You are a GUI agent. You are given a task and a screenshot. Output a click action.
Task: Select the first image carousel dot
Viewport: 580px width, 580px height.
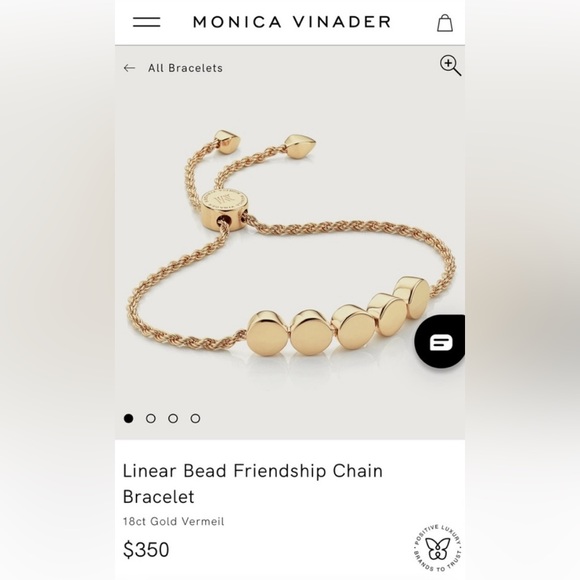(x=128, y=418)
